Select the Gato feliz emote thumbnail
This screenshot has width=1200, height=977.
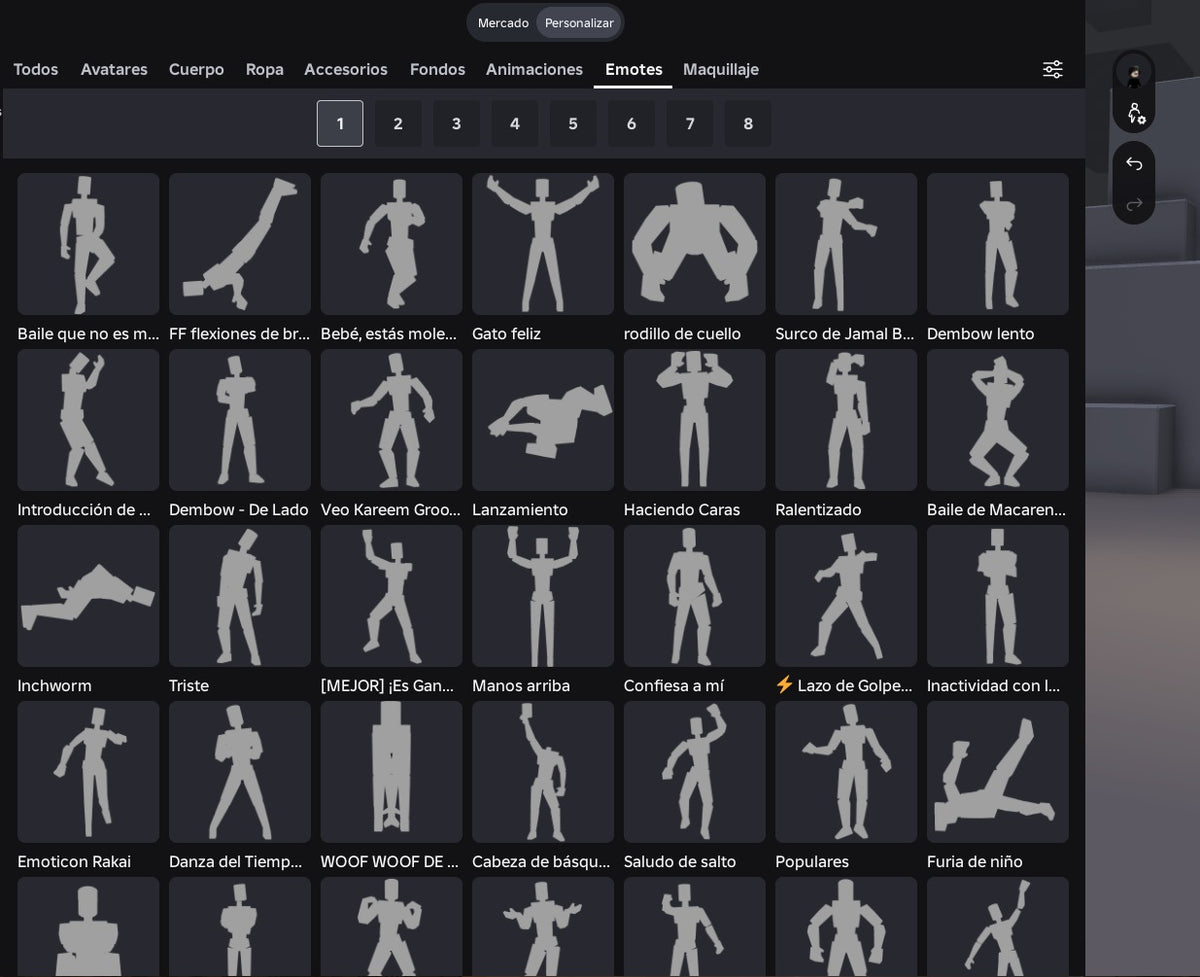[543, 244]
